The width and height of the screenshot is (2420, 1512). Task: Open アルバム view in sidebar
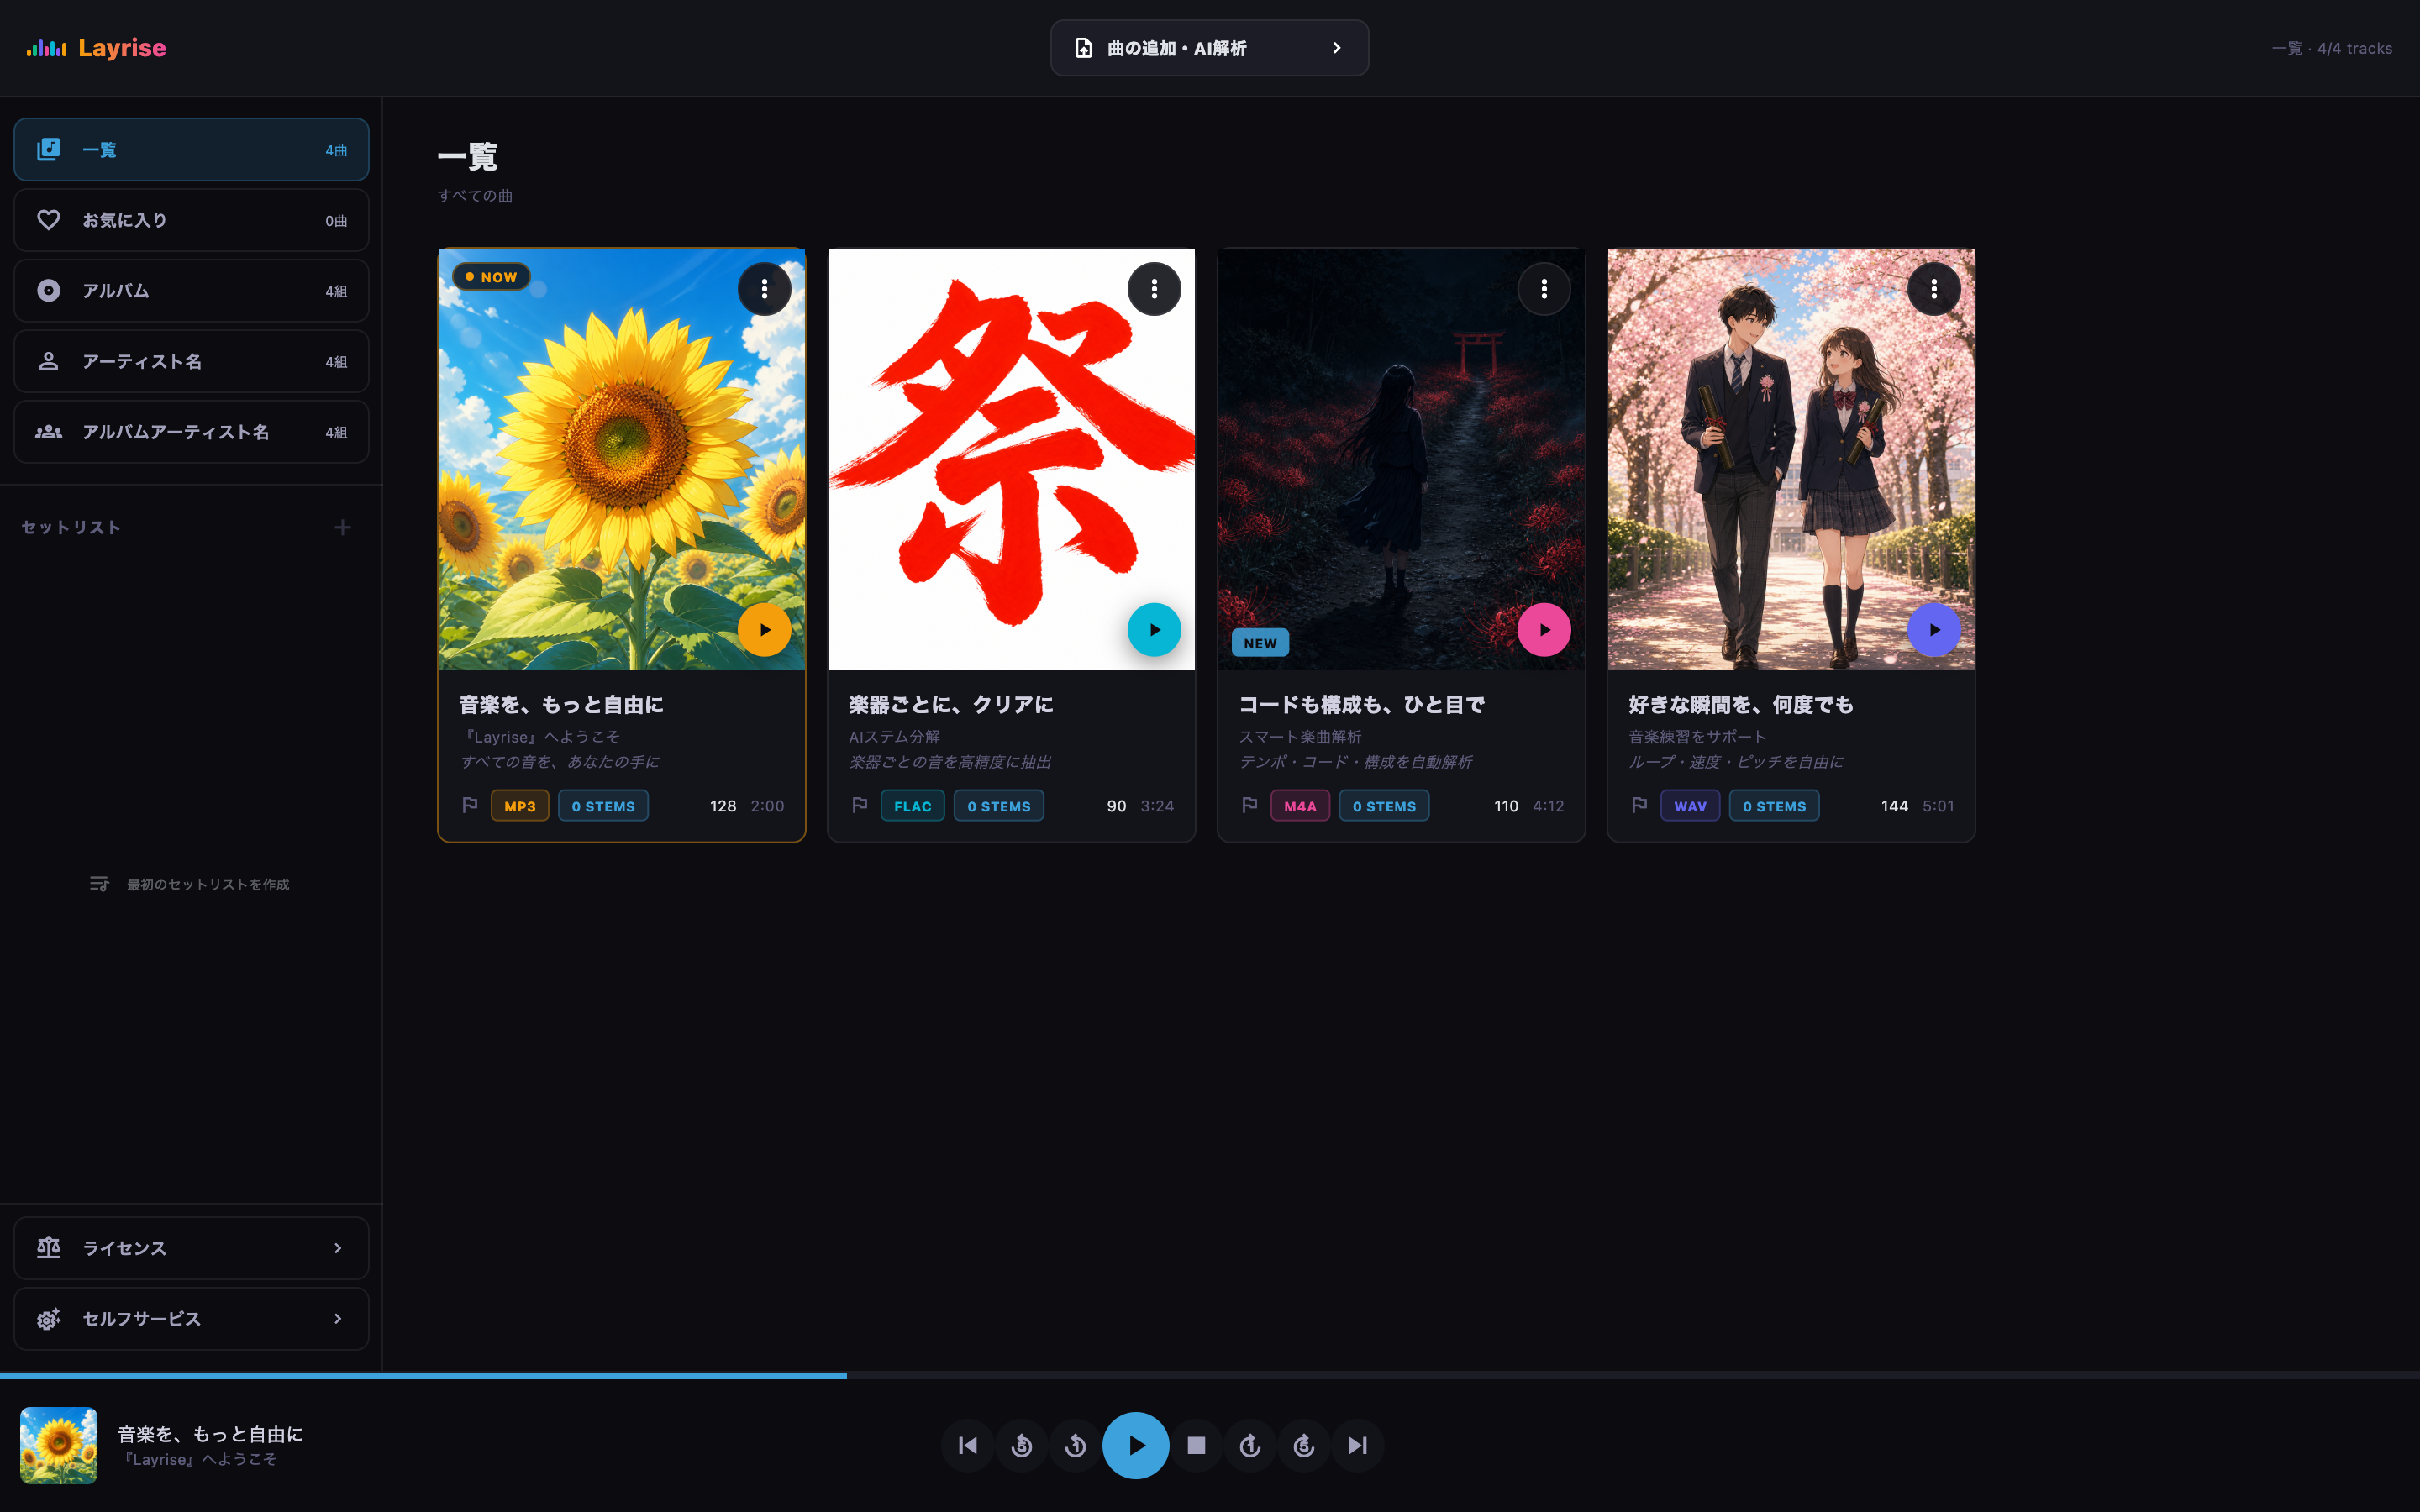click(x=191, y=291)
